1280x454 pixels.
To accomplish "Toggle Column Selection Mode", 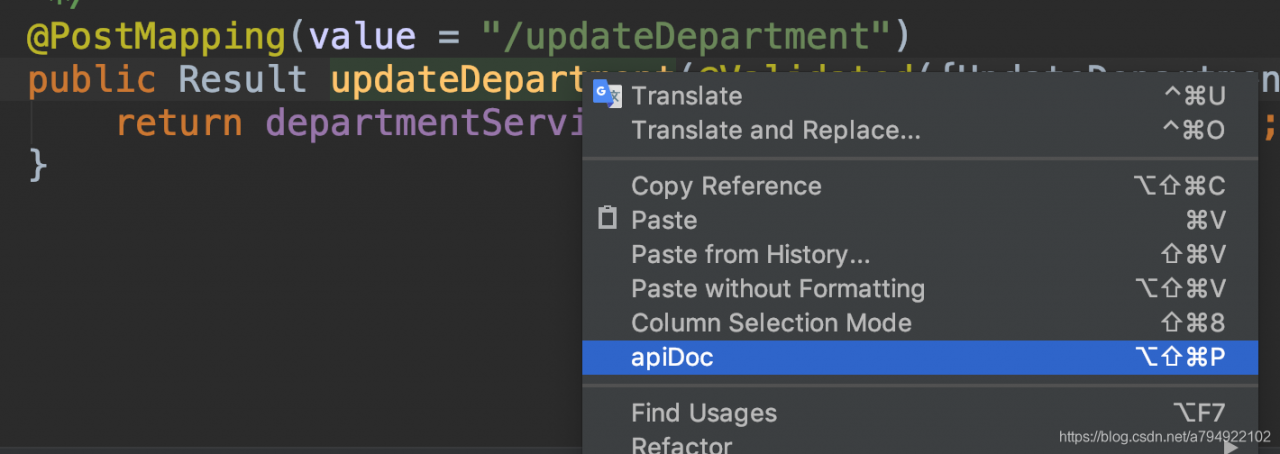I will click(920, 323).
